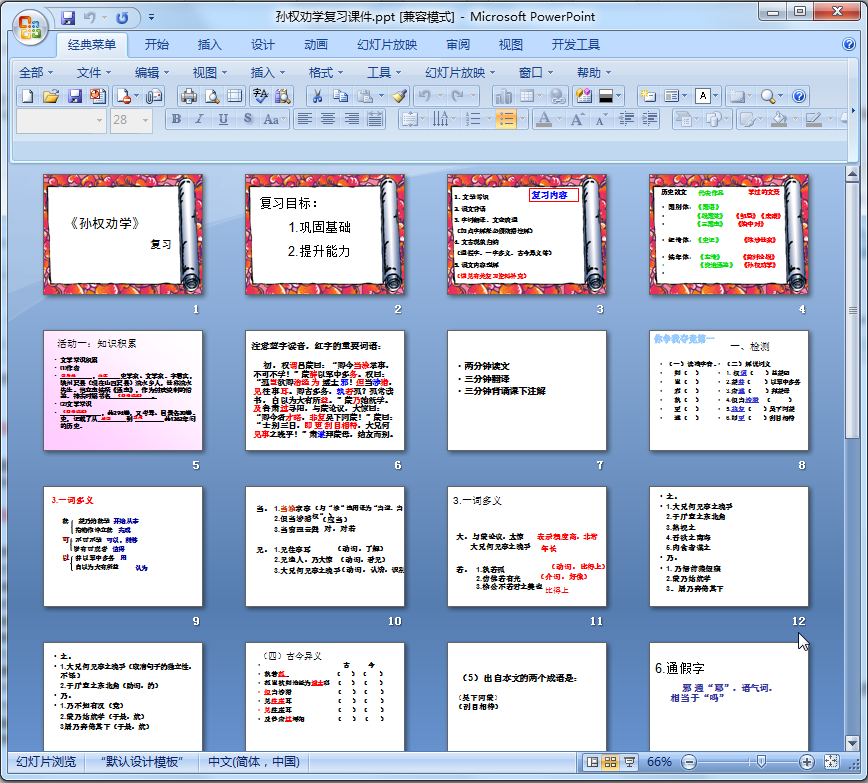Open the 审阅 ribbon tab
The image size is (868, 783).
(x=458, y=45)
